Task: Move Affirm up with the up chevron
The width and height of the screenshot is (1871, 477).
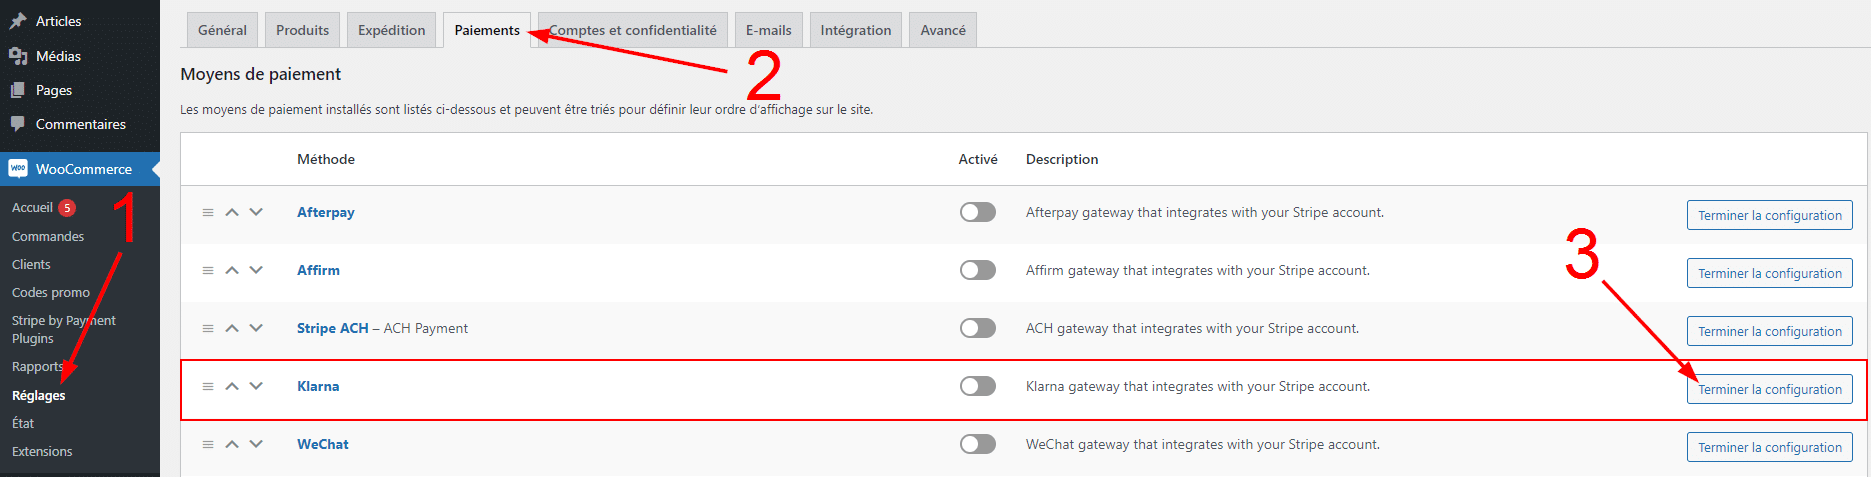Action: pos(232,270)
